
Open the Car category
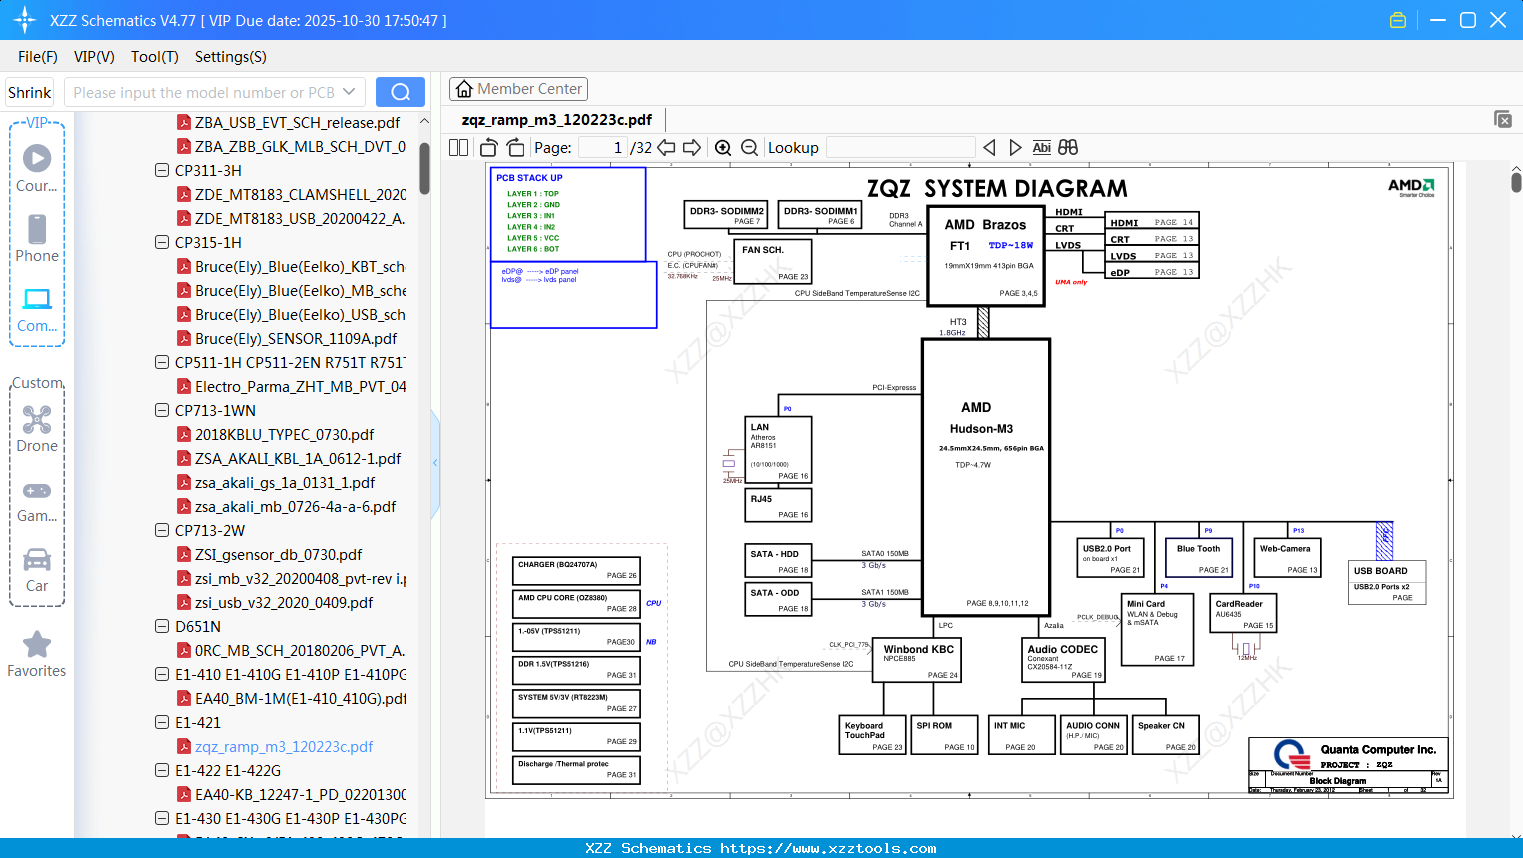pyautogui.click(x=37, y=570)
